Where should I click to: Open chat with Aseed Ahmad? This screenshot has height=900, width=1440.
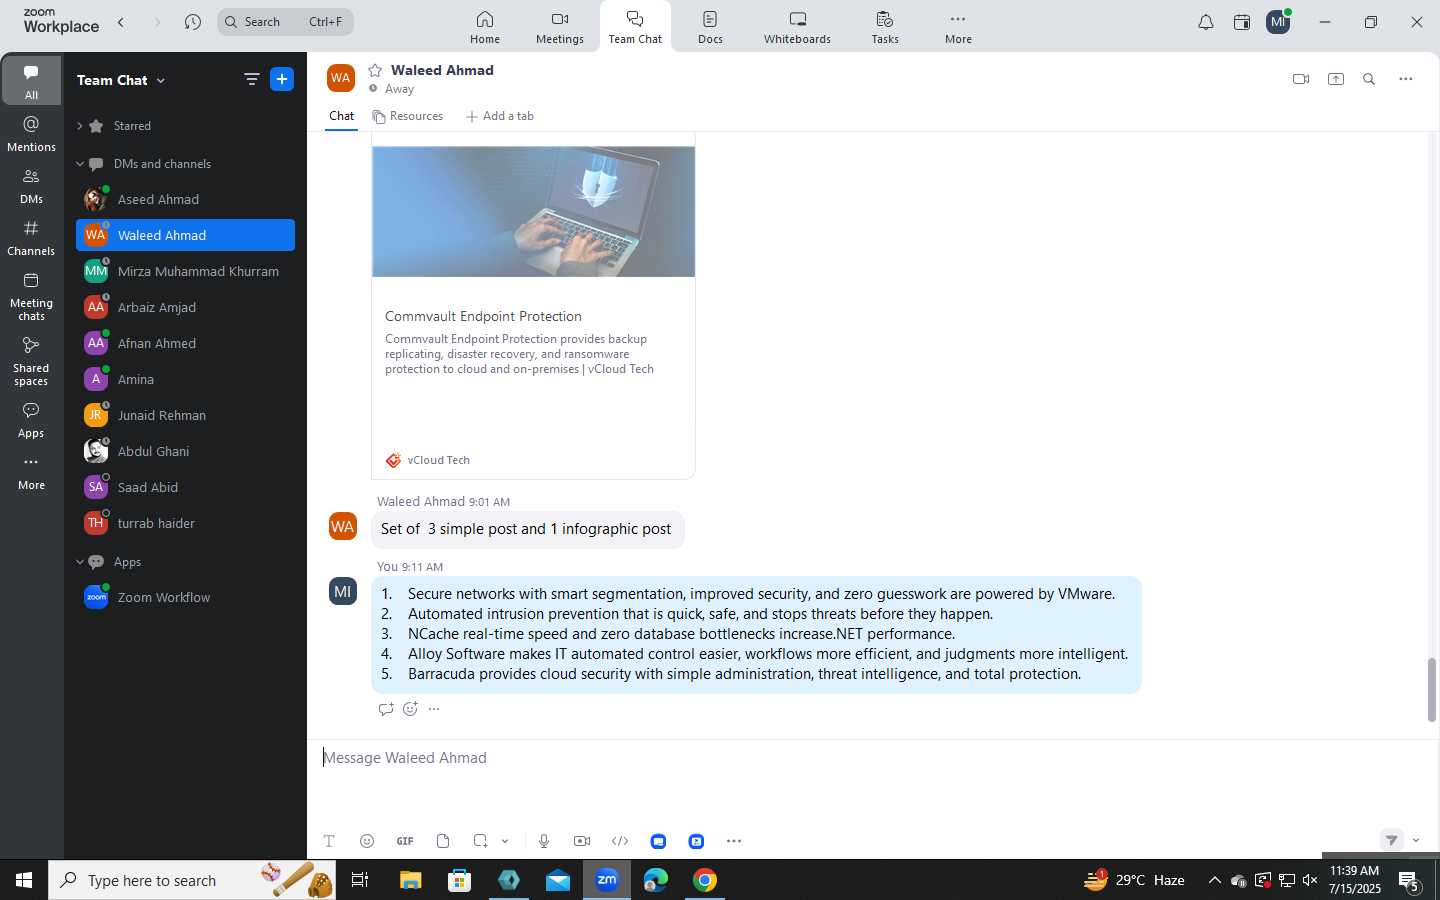pos(185,199)
